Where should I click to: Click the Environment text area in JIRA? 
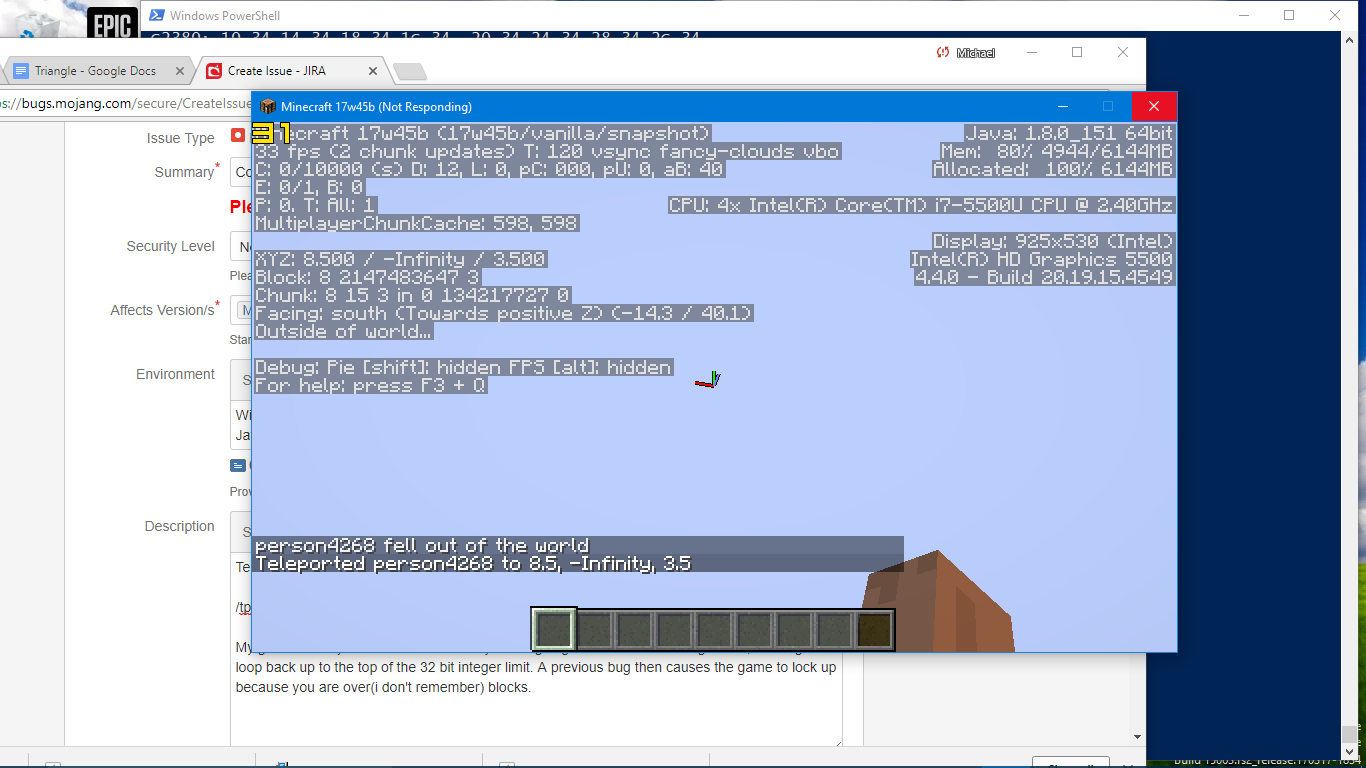[x=241, y=424]
